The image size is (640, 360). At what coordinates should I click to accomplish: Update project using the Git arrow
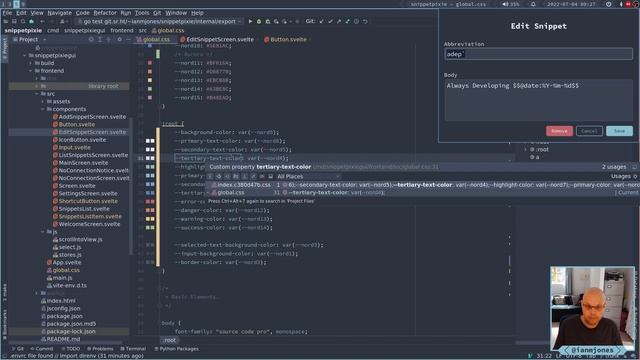click(322, 21)
